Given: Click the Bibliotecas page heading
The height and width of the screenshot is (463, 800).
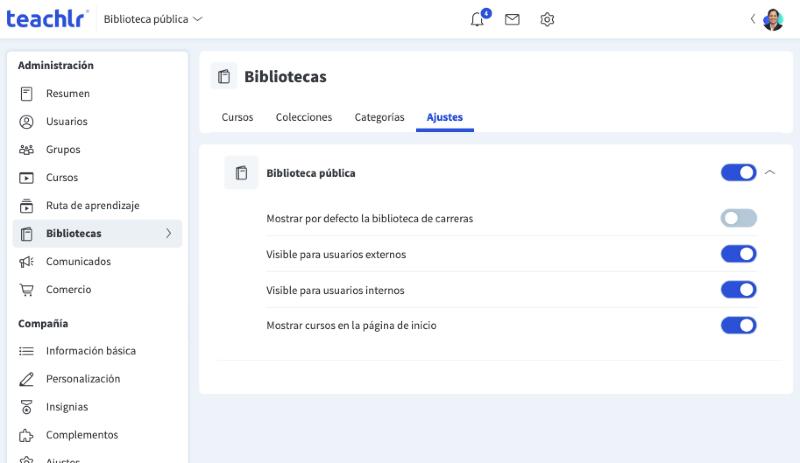Looking at the screenshot, I should (285, 77).
